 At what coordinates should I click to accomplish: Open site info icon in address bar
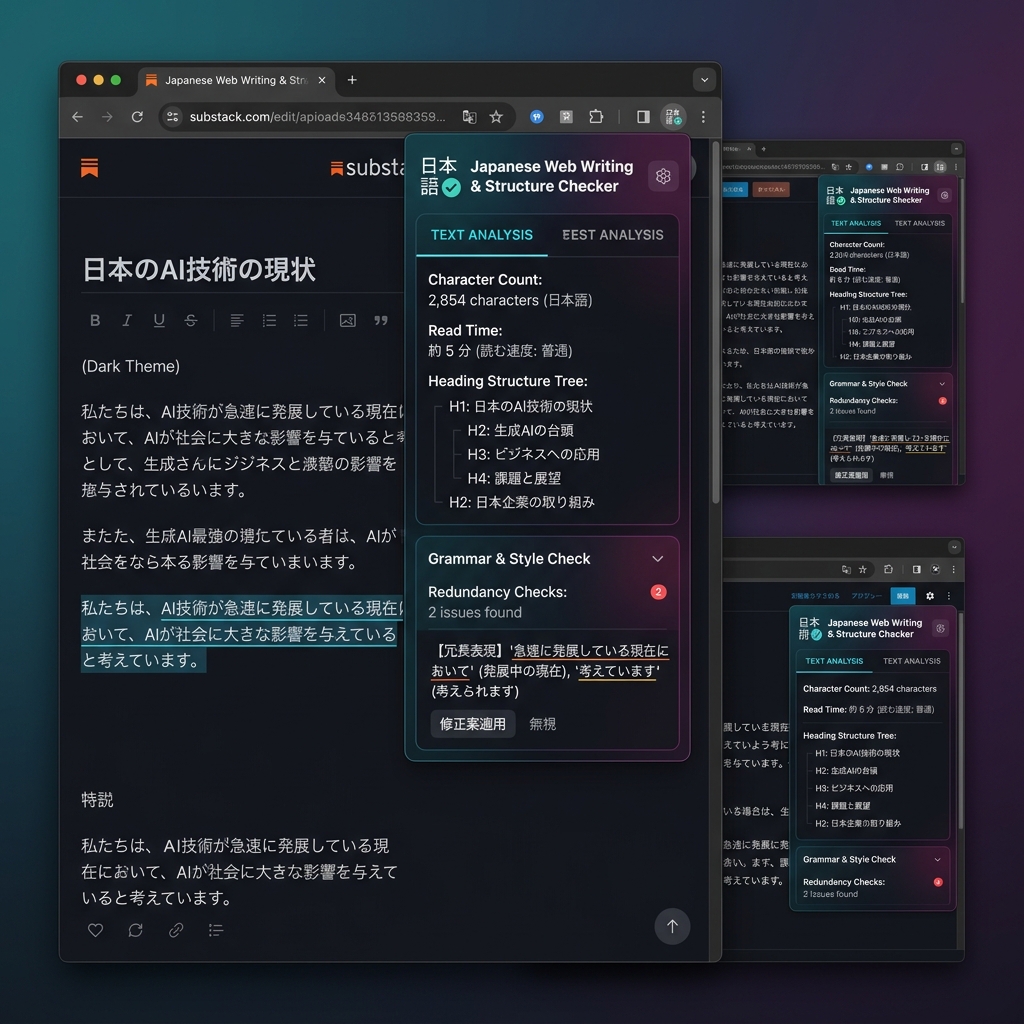[x=172, y=117]
